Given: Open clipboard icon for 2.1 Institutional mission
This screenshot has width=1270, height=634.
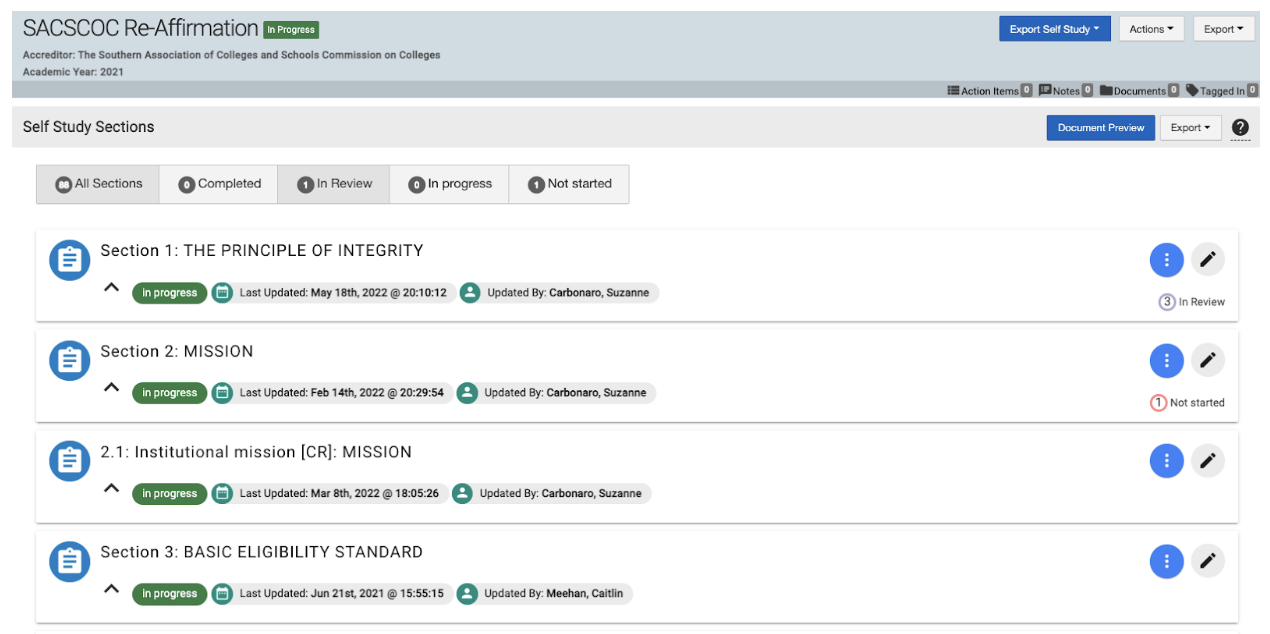Looking at the screenshot, I should (69, 461).
